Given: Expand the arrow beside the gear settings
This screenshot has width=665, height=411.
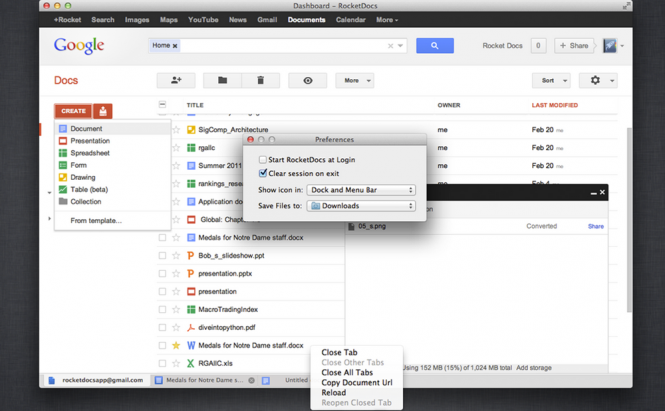Looking at the screenshot, I should [612, 81].
